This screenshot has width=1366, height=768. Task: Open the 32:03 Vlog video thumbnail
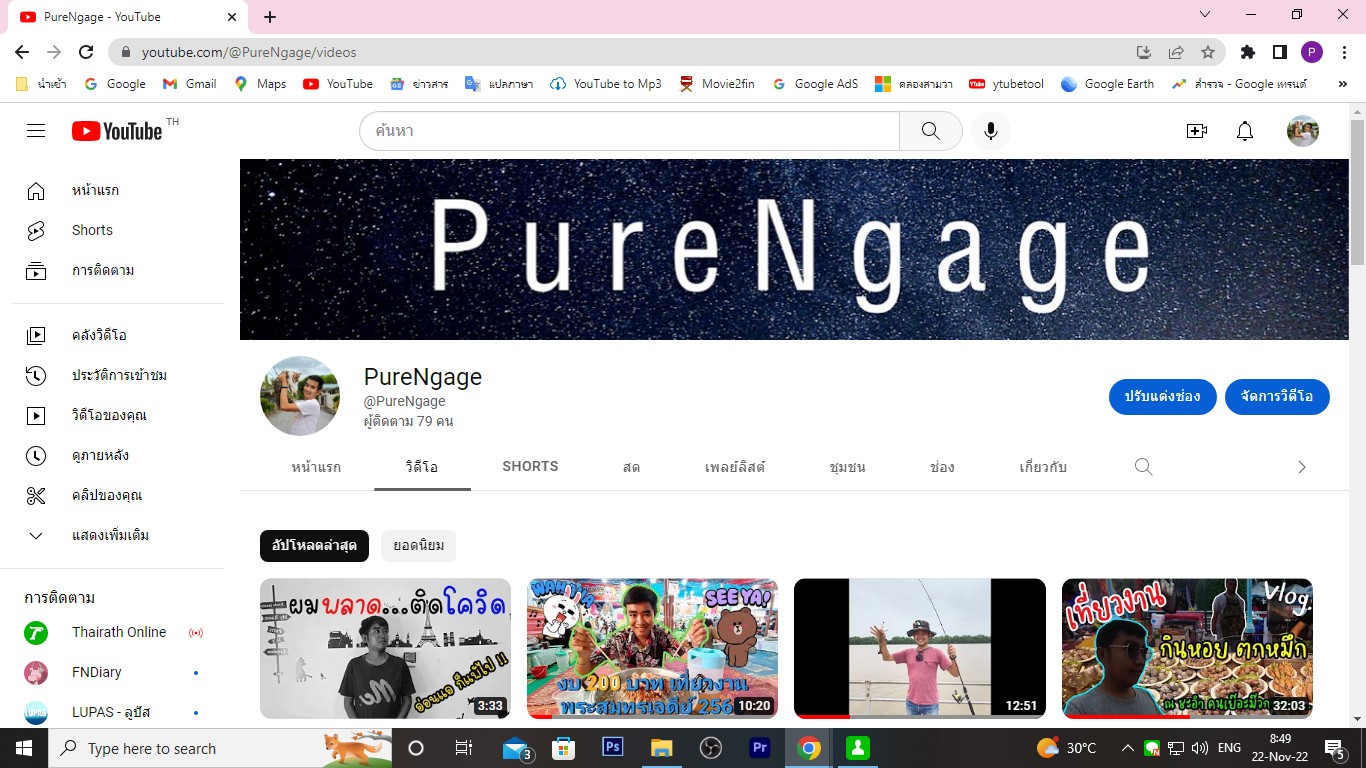tap(1187, 648)
